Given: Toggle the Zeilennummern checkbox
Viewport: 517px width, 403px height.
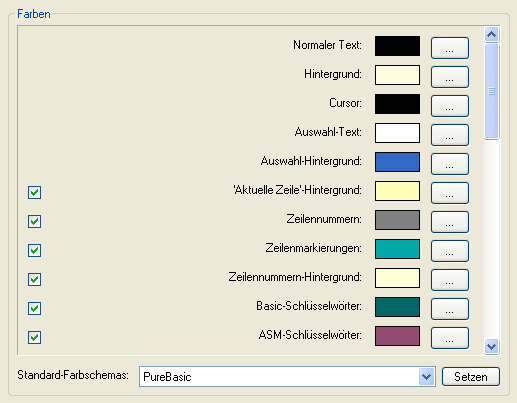Looking at the screenshot, I should (x=34, y=221).
